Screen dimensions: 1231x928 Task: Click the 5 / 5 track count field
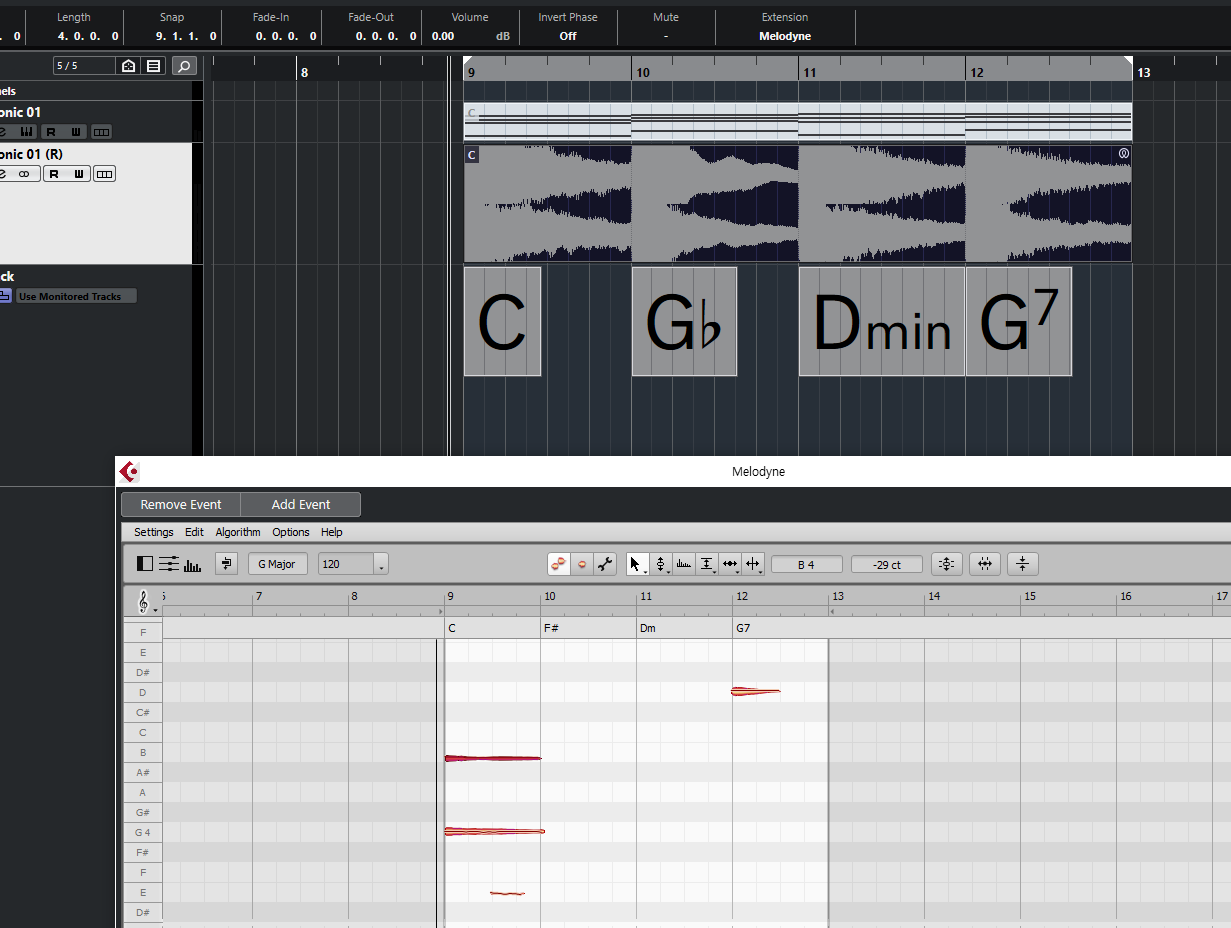85,66
